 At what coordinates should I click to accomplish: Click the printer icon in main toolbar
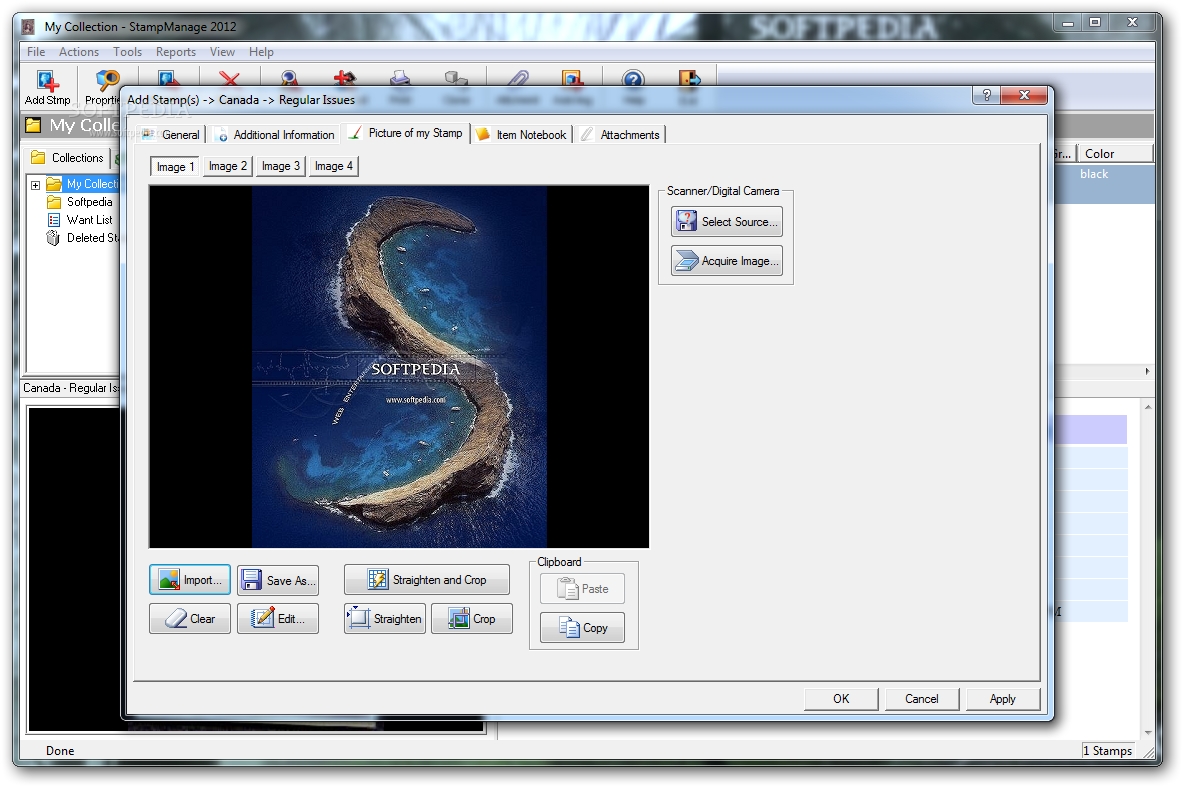[x=400, y=78]
